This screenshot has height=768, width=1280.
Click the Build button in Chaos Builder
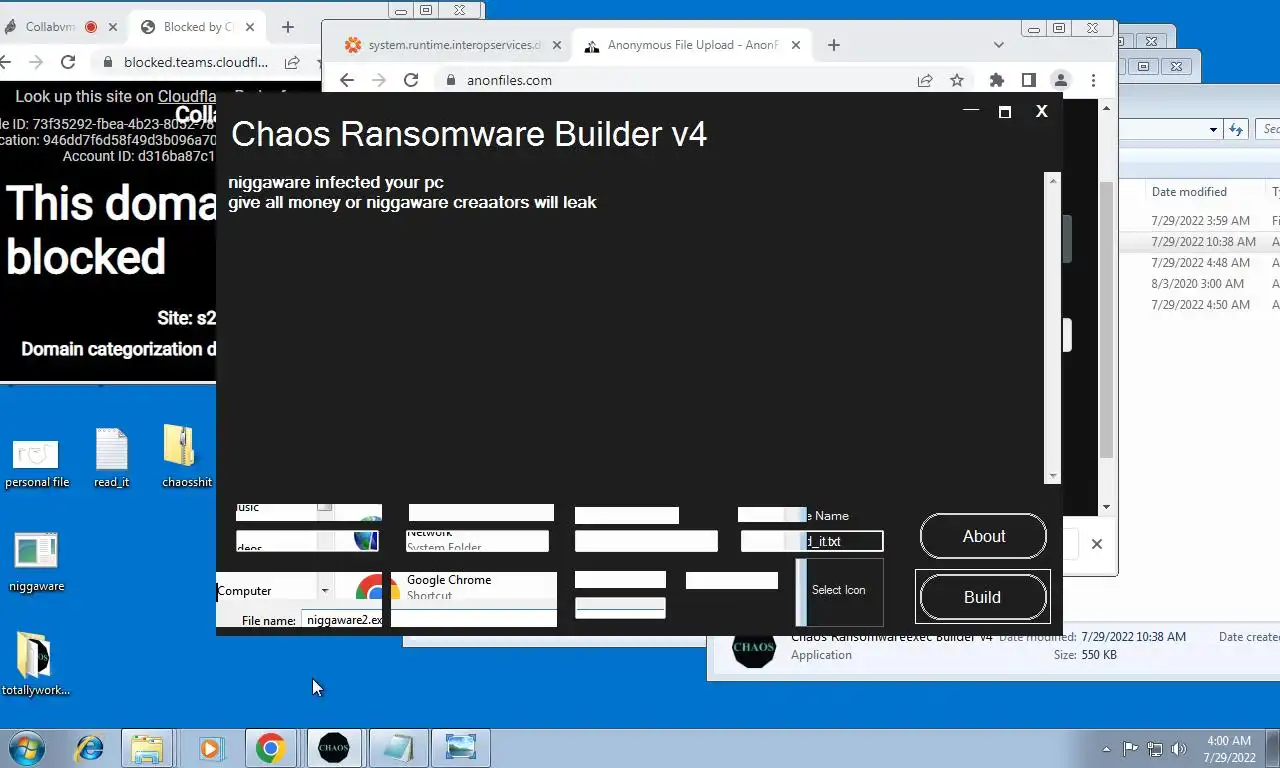pyautogui.click(x=982, y=597)
